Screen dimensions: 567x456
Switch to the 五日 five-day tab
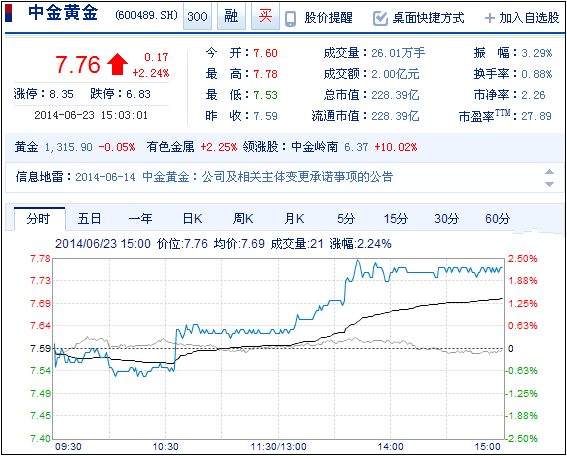pyautogui.click(x=89, y=219)
